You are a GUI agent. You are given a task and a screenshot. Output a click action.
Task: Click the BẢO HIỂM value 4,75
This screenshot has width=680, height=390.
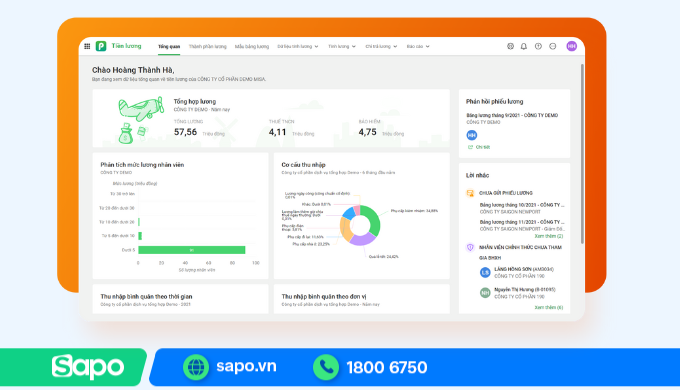367,132
